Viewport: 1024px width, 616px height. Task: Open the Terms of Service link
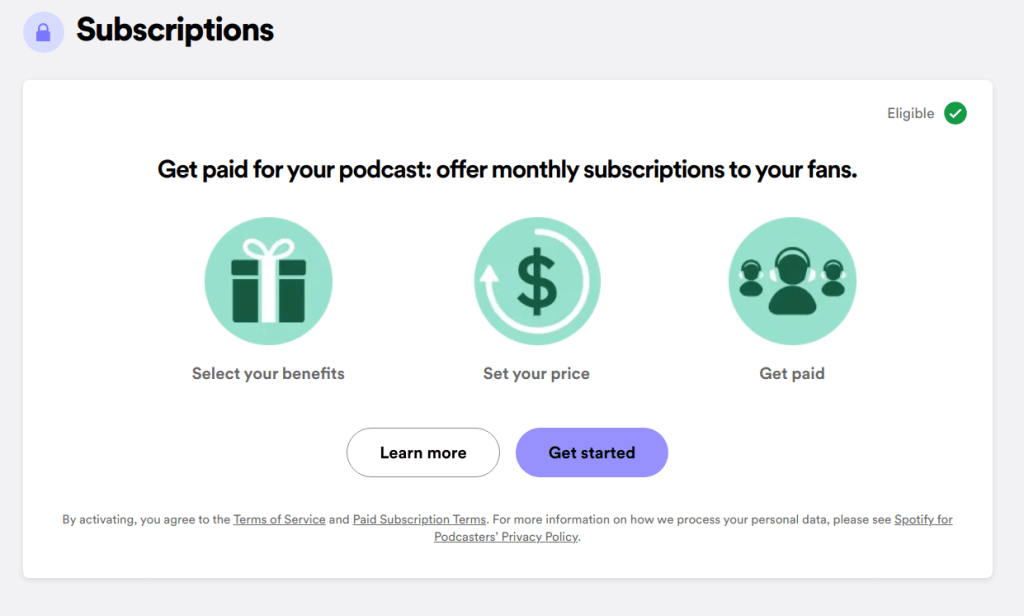[279, 520]
